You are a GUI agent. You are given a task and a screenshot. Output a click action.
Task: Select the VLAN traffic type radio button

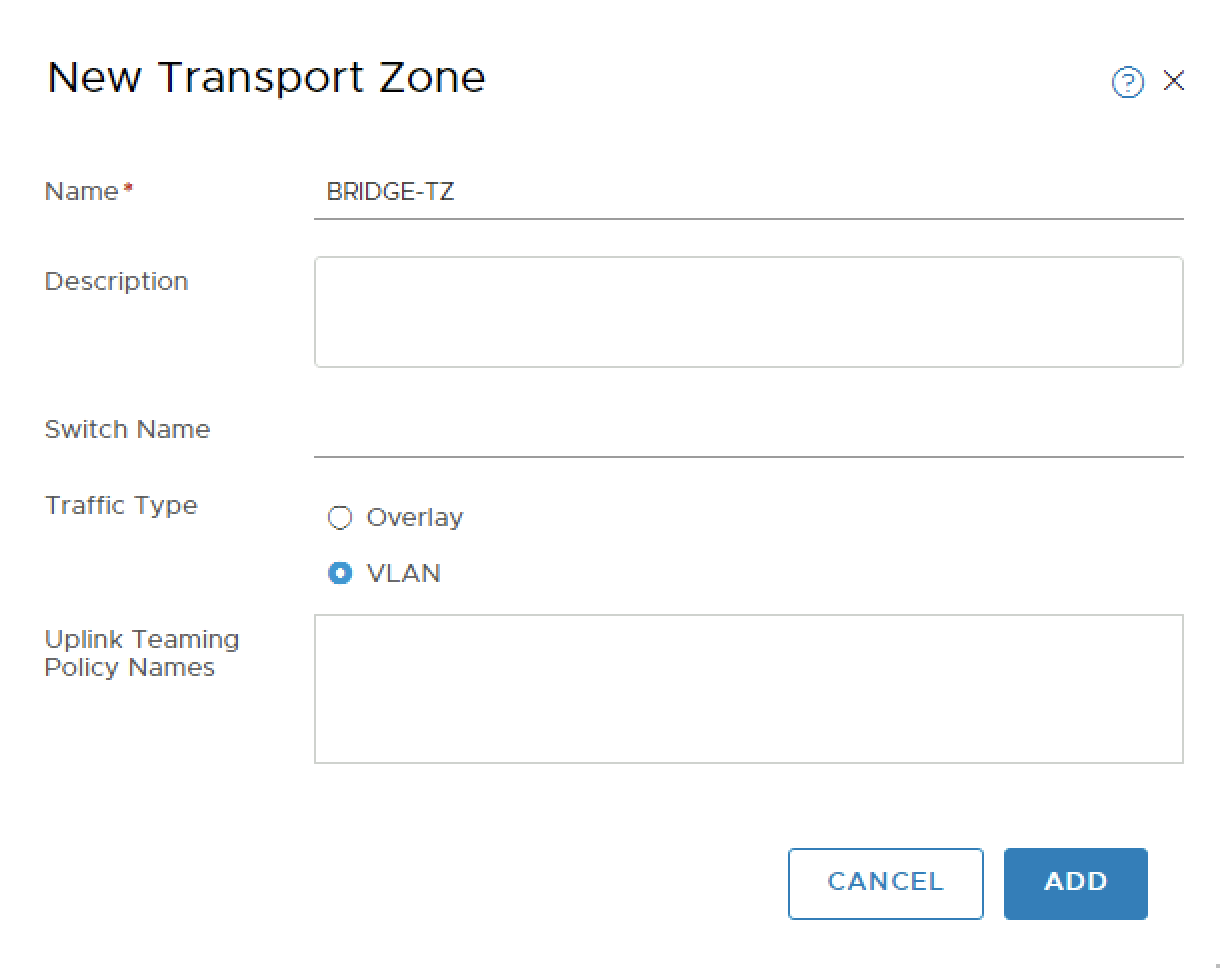(340, 574)
